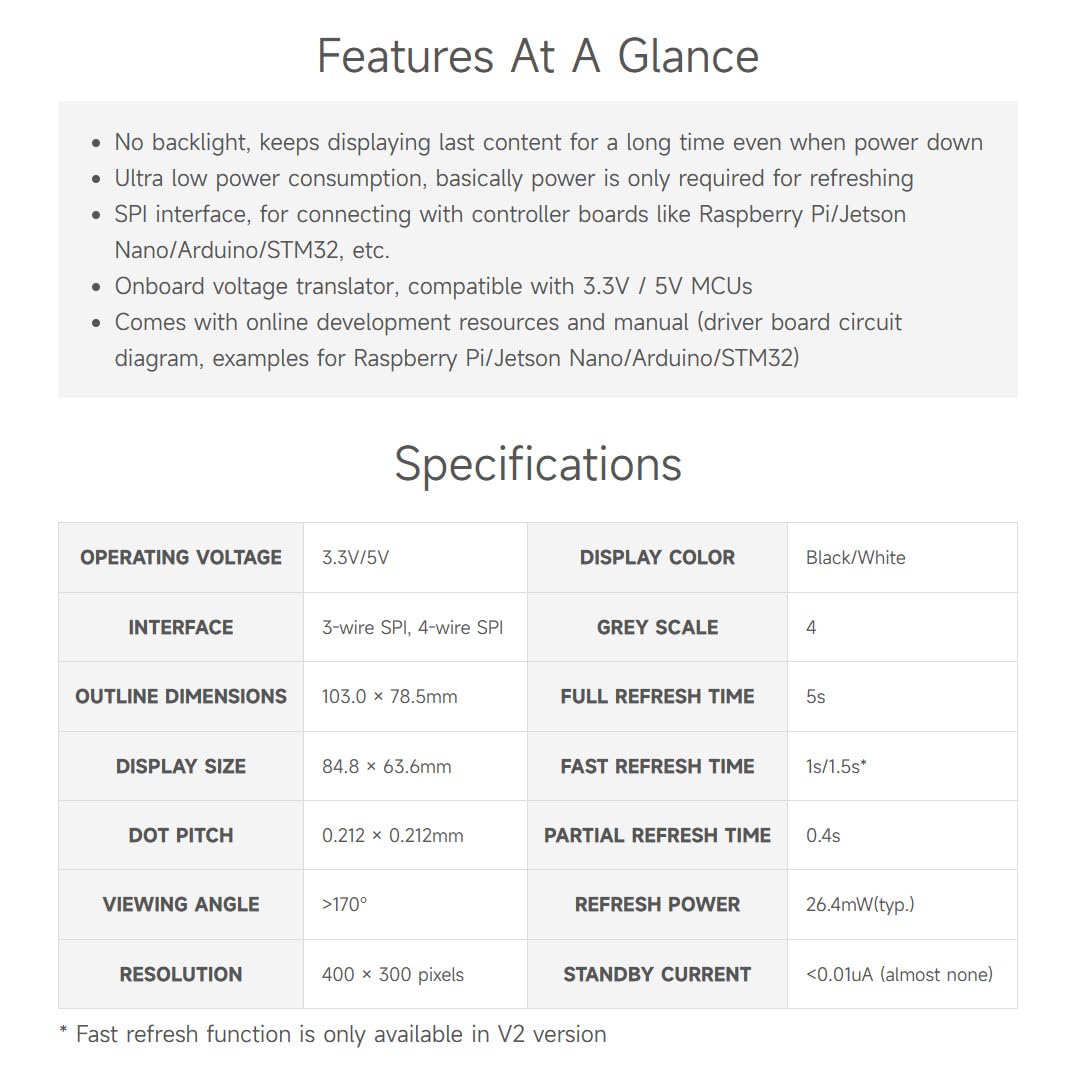Click the PARTIAL REFRESH TIME label
Viewport: 1080px width, 1080px height.
[x=657, y=836]
